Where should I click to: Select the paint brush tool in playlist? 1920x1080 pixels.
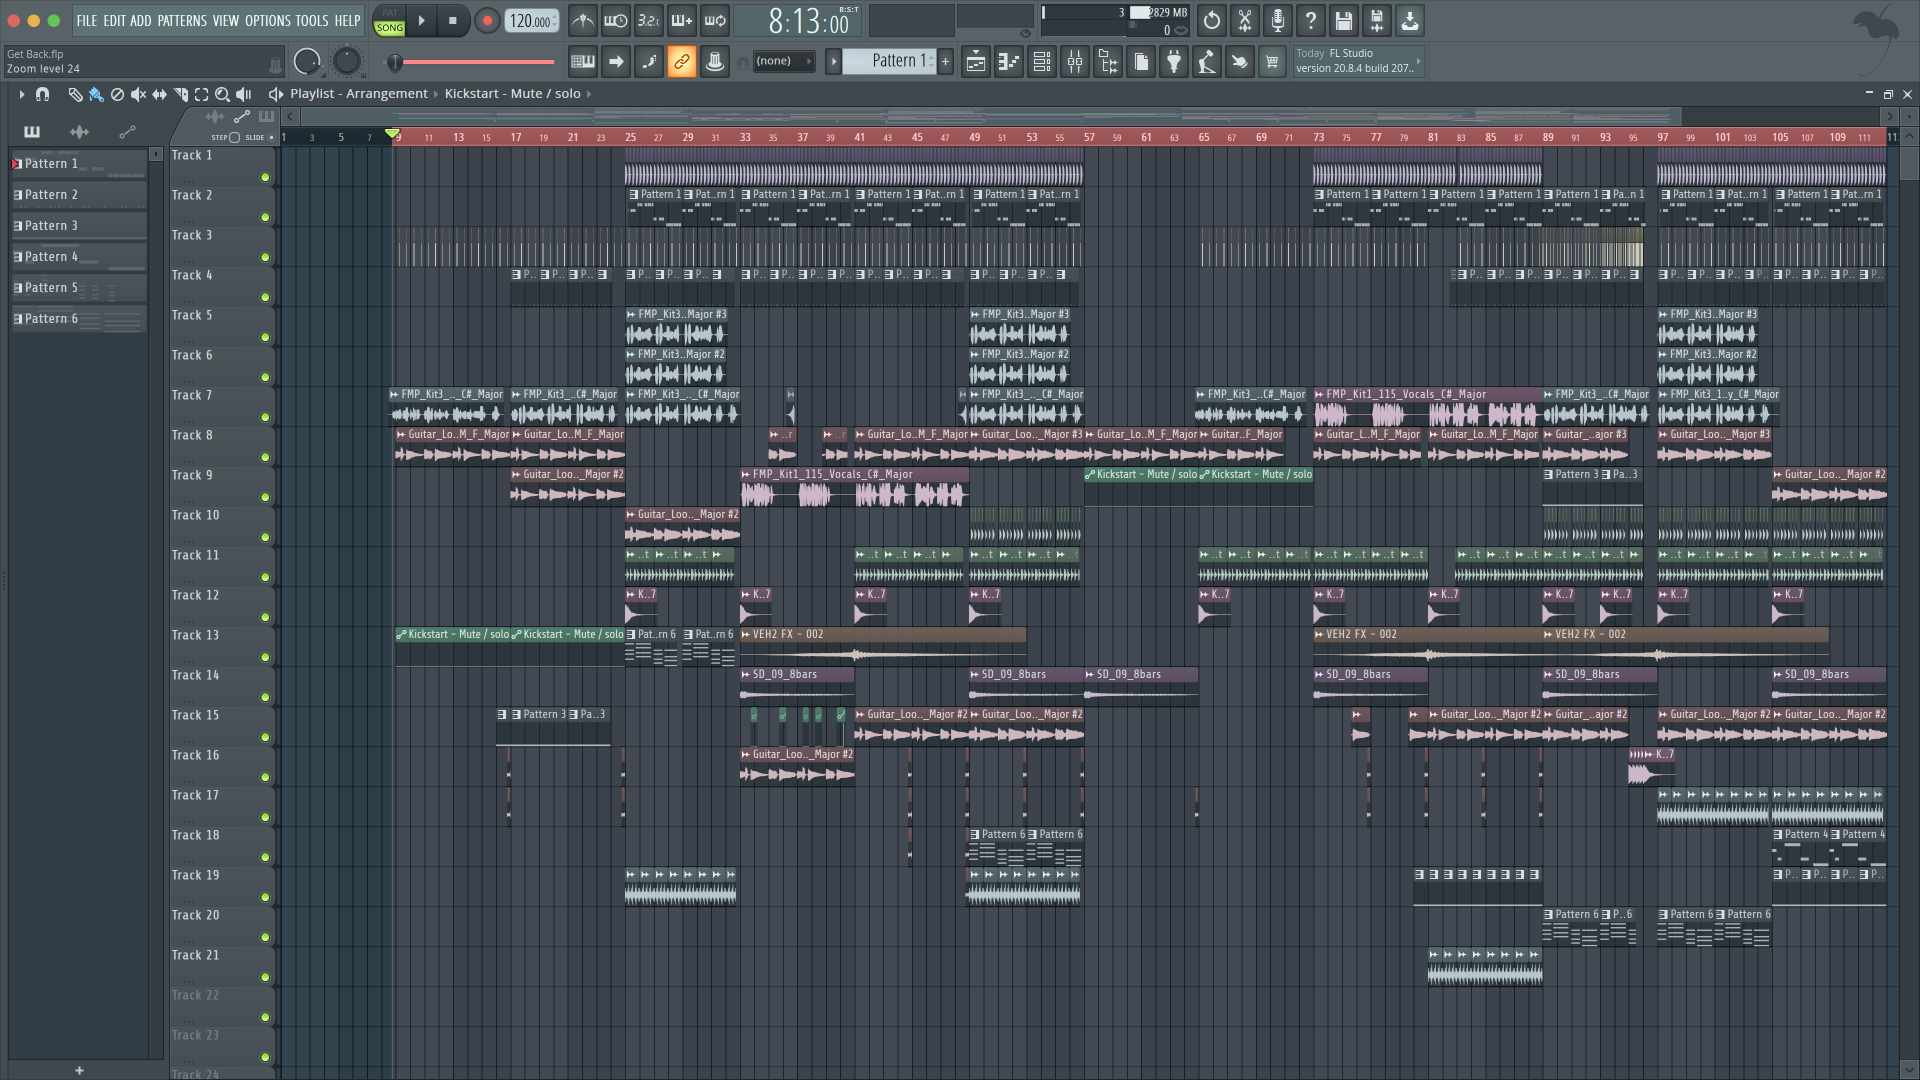coord(96,94)
